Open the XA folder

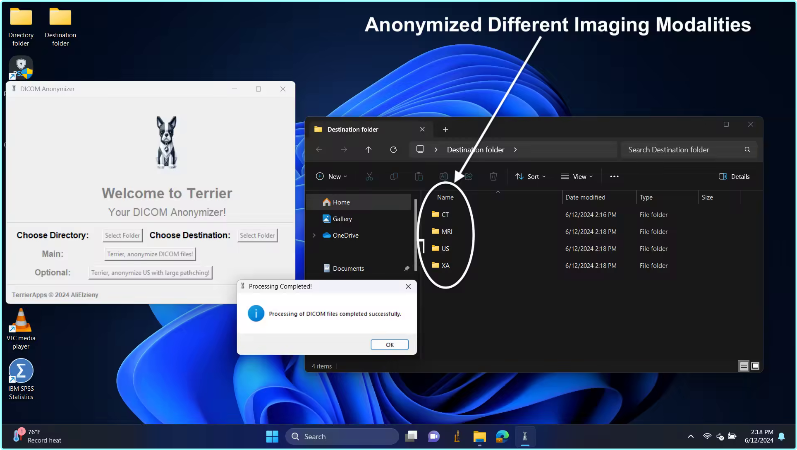click(445, 266)
